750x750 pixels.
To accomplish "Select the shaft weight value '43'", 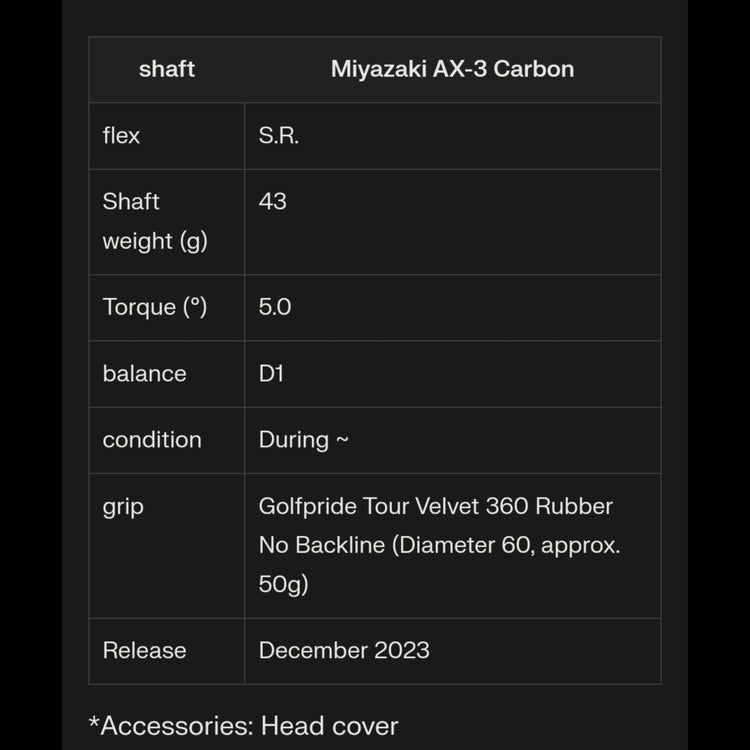I will tap(272, 201).
